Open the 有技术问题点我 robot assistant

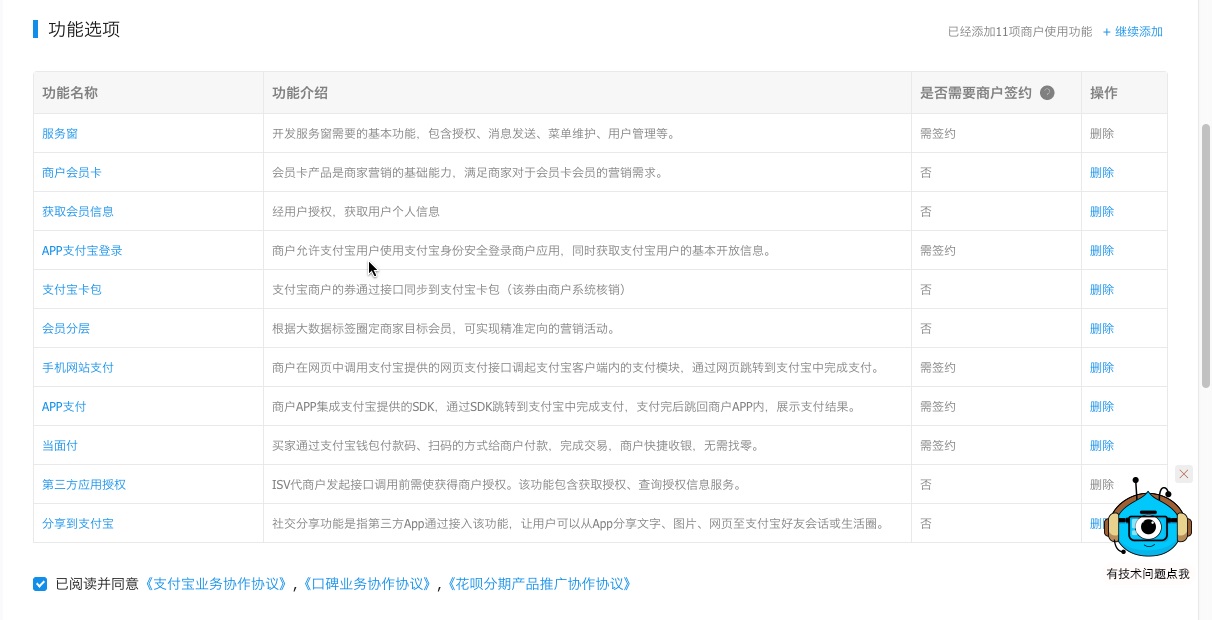pos(1147,525)
